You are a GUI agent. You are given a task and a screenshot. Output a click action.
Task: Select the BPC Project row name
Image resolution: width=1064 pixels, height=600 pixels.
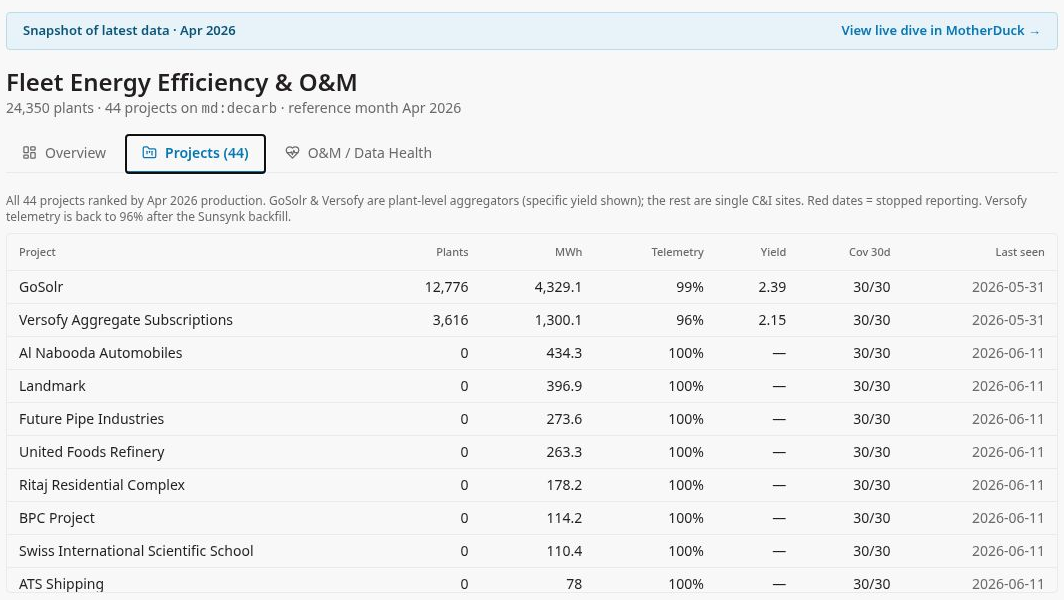[57, 518]
